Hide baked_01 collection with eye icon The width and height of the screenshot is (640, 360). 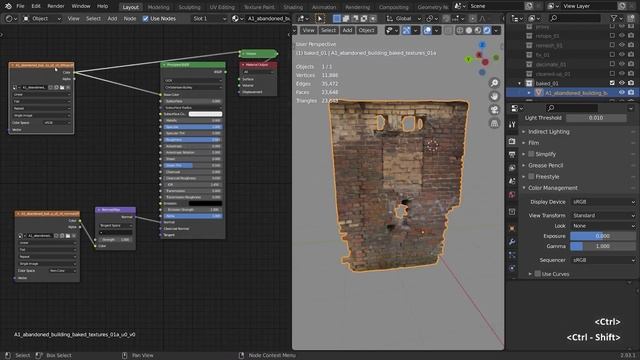coord(622,83)
